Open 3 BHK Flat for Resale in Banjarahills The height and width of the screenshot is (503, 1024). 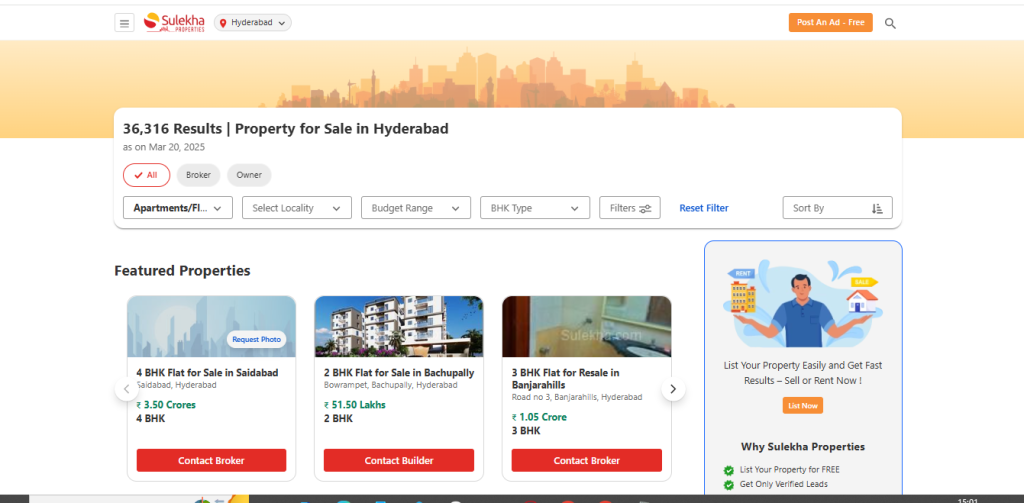(x=566, y=379)
